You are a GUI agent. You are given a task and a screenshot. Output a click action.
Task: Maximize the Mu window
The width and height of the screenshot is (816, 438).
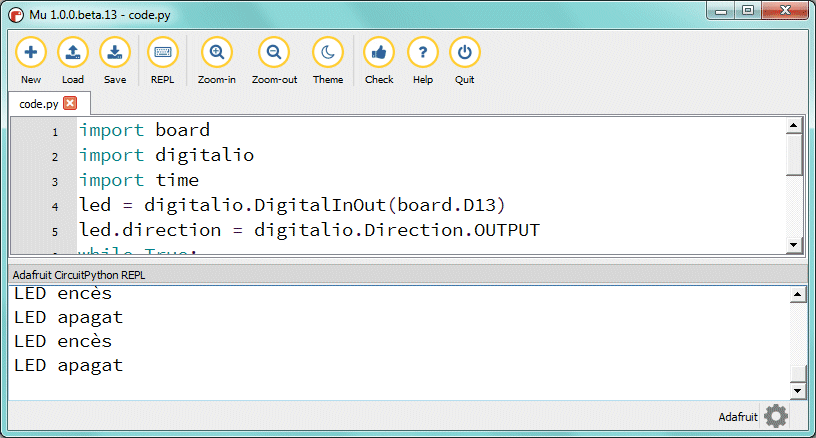click(x=748, y=11)
